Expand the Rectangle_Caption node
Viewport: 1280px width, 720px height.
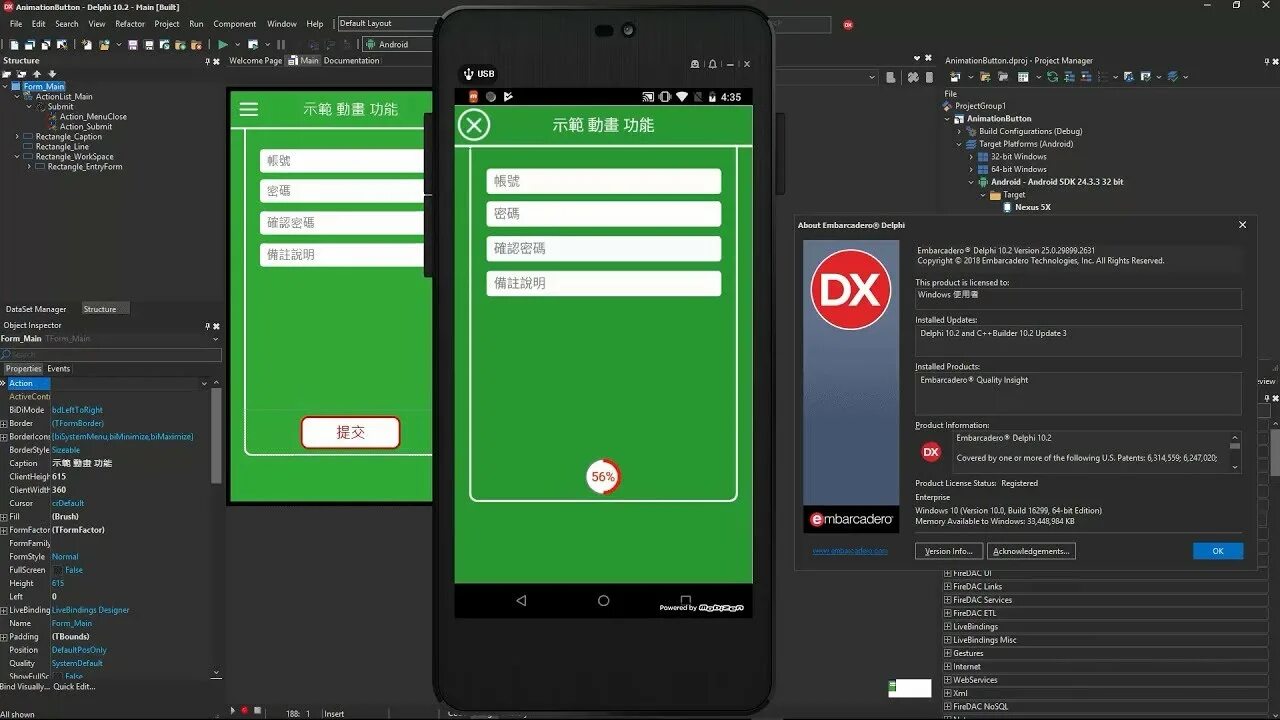pyautogui.click(x=17, y=136)
